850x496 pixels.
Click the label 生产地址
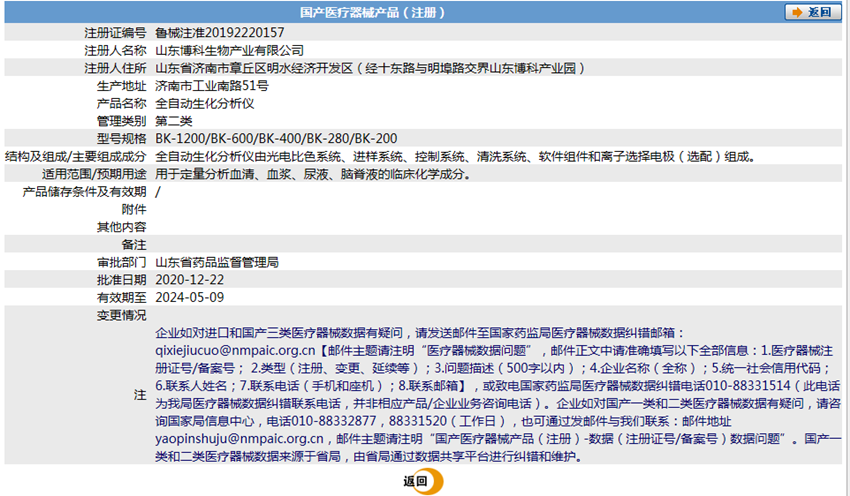[x=121, y=86]
